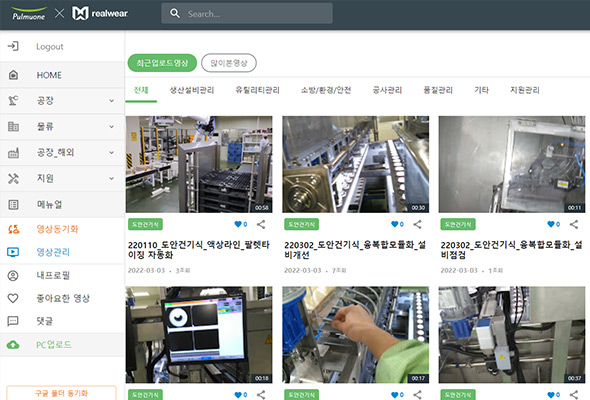This screenshot has width=590, height=400.
Task: Click the PC업로드 cloud upload icon
Action: (13, 345)
